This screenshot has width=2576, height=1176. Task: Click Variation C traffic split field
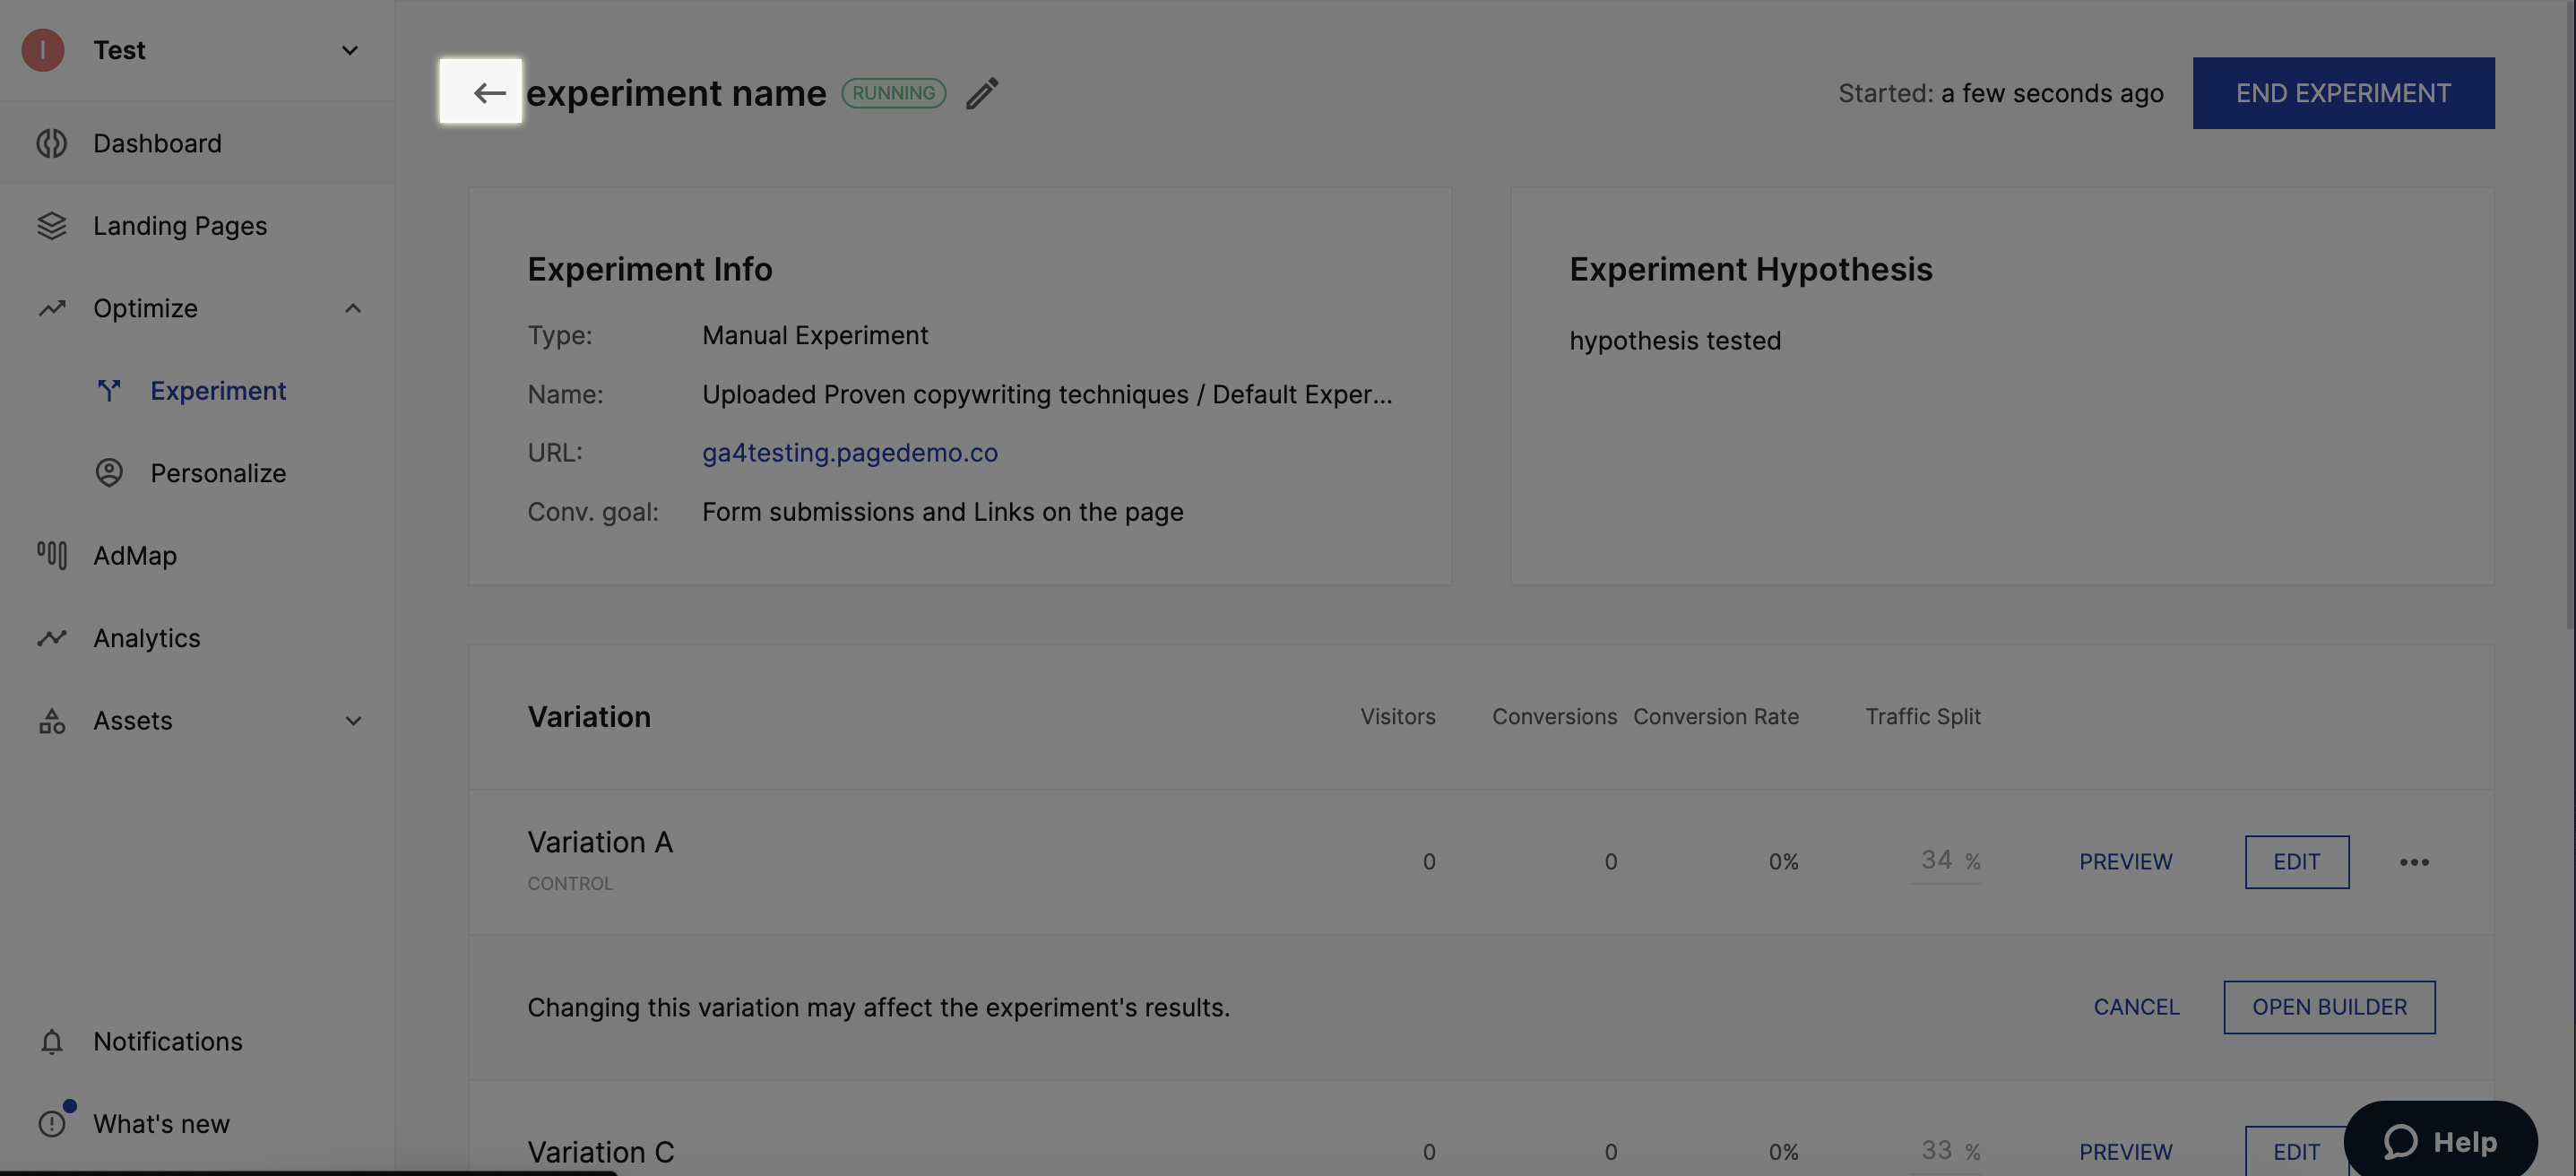click(x=1945, y=1151)
